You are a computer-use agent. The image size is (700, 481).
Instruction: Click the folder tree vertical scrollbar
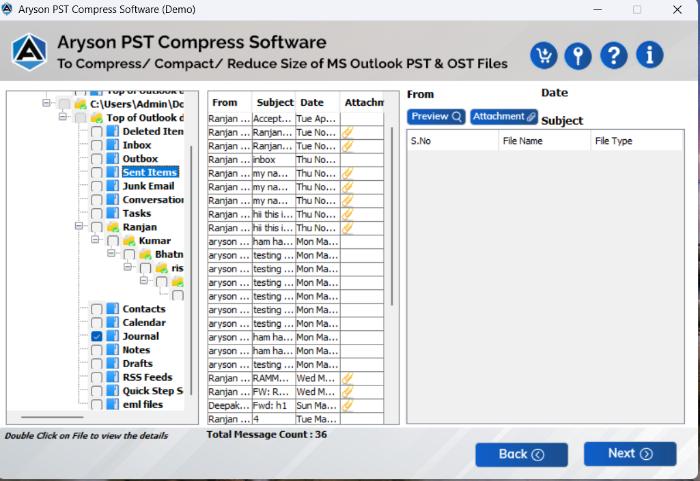click(x=191, y=270)
